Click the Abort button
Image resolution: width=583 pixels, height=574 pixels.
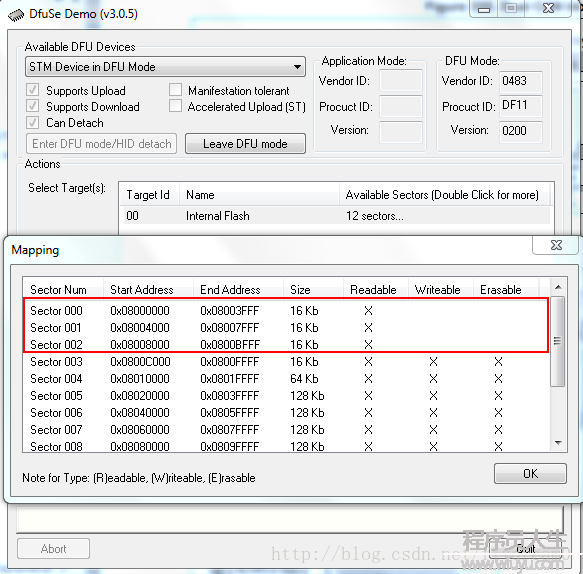[54, 549]
